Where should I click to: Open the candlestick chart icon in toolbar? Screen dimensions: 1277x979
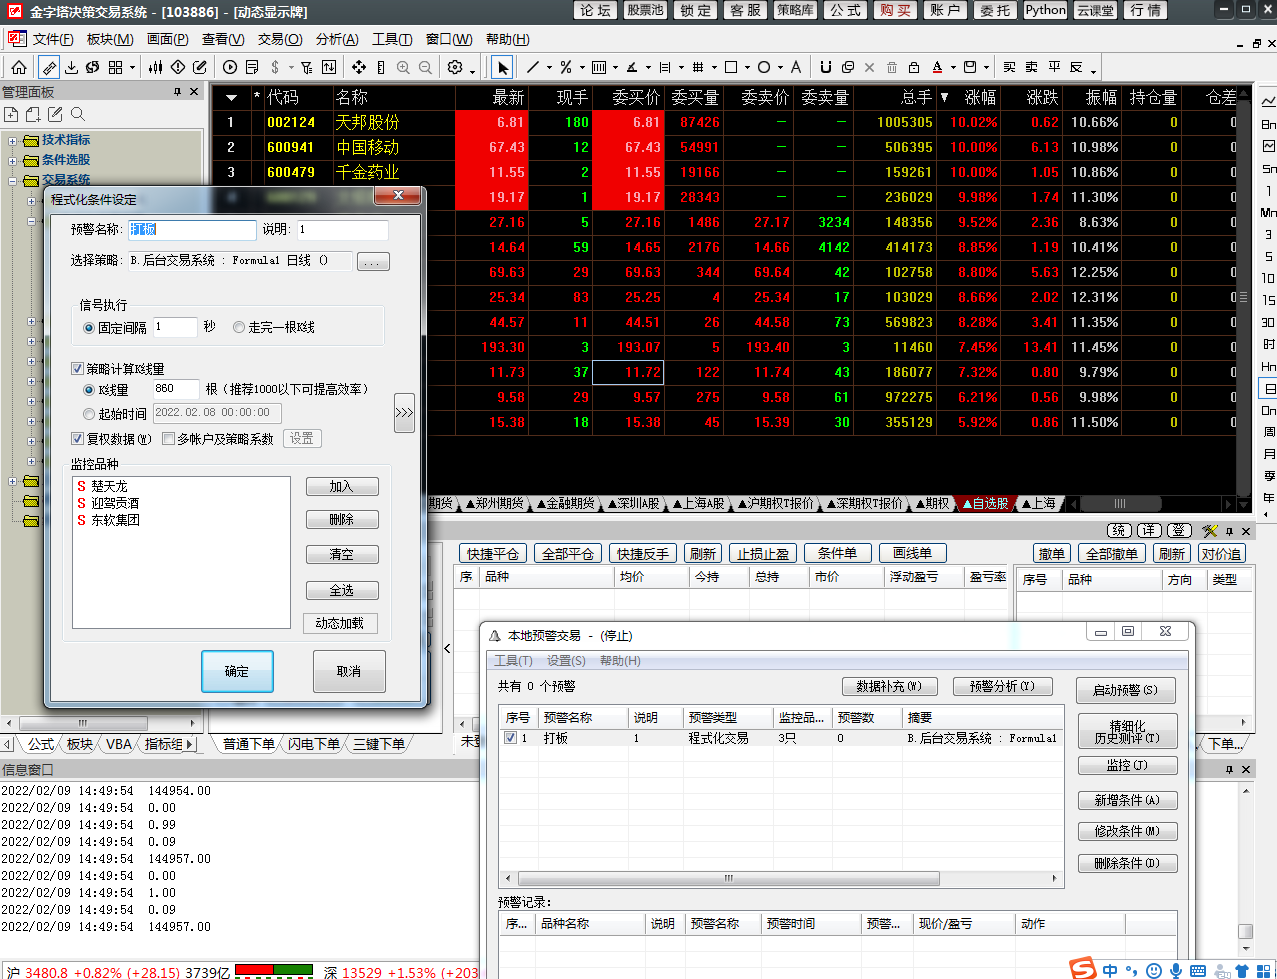click(x=155, y=67)
